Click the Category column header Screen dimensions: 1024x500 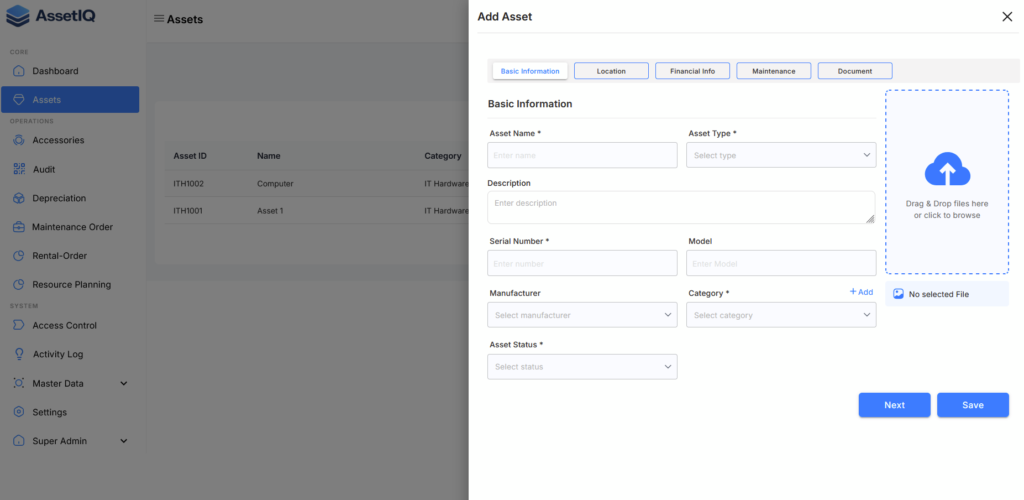[x=443, y=156]
